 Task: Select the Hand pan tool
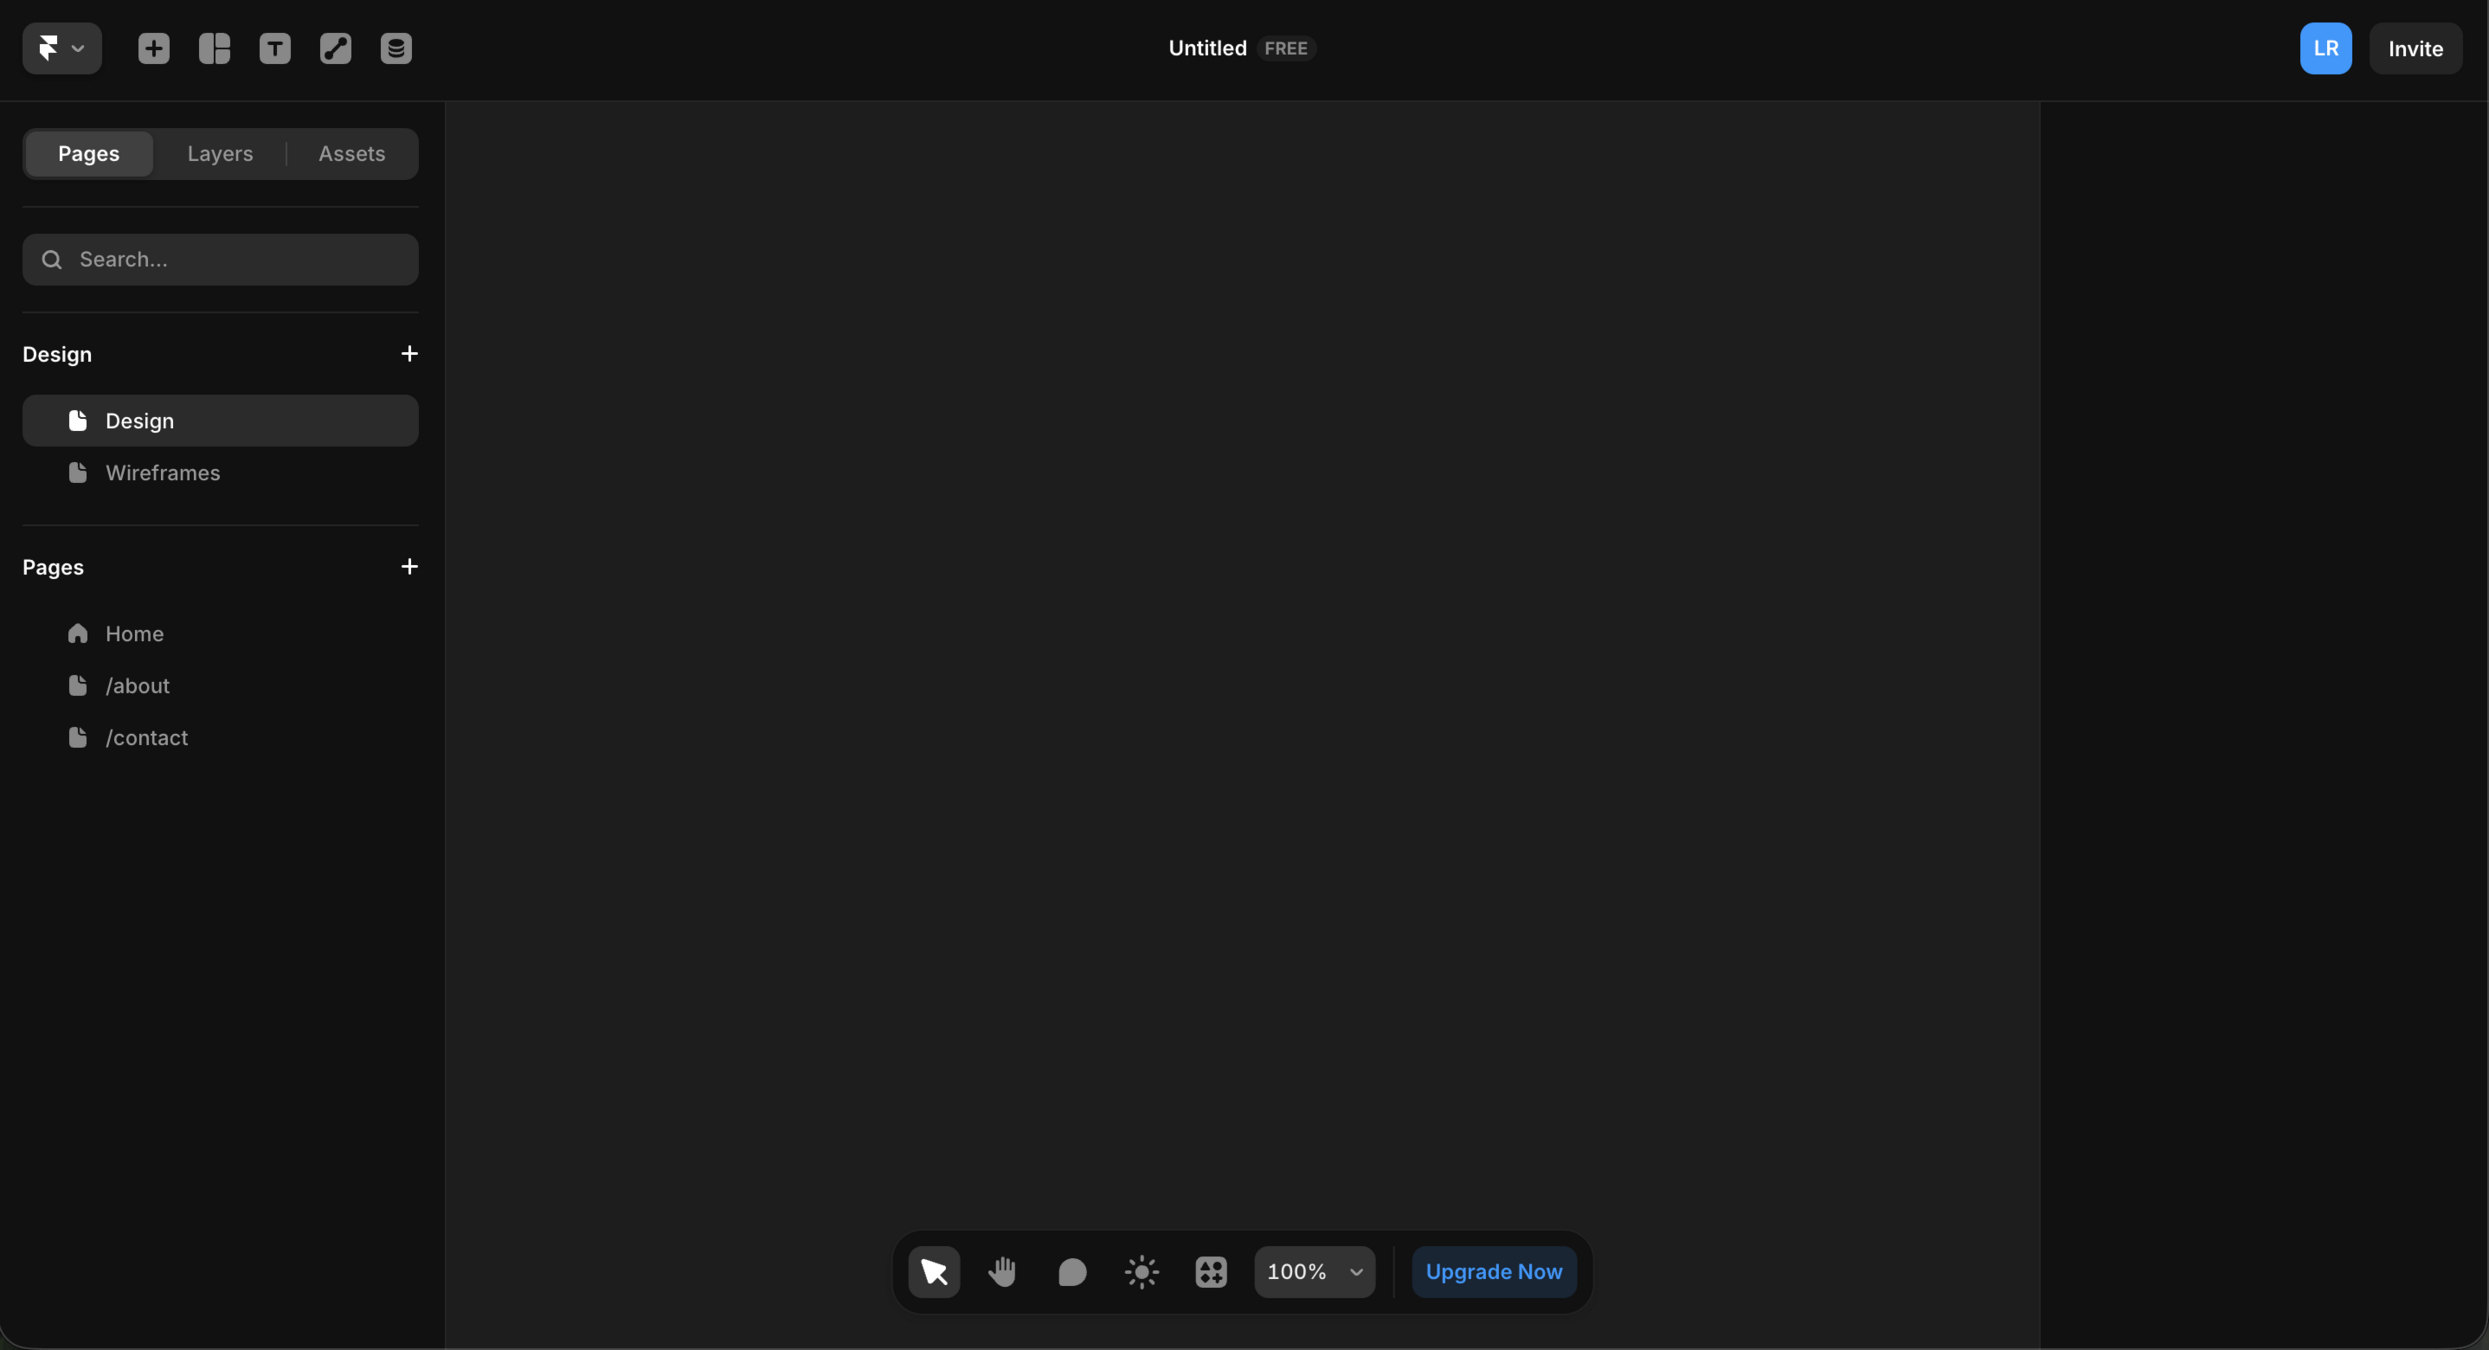point(1002,1272)
